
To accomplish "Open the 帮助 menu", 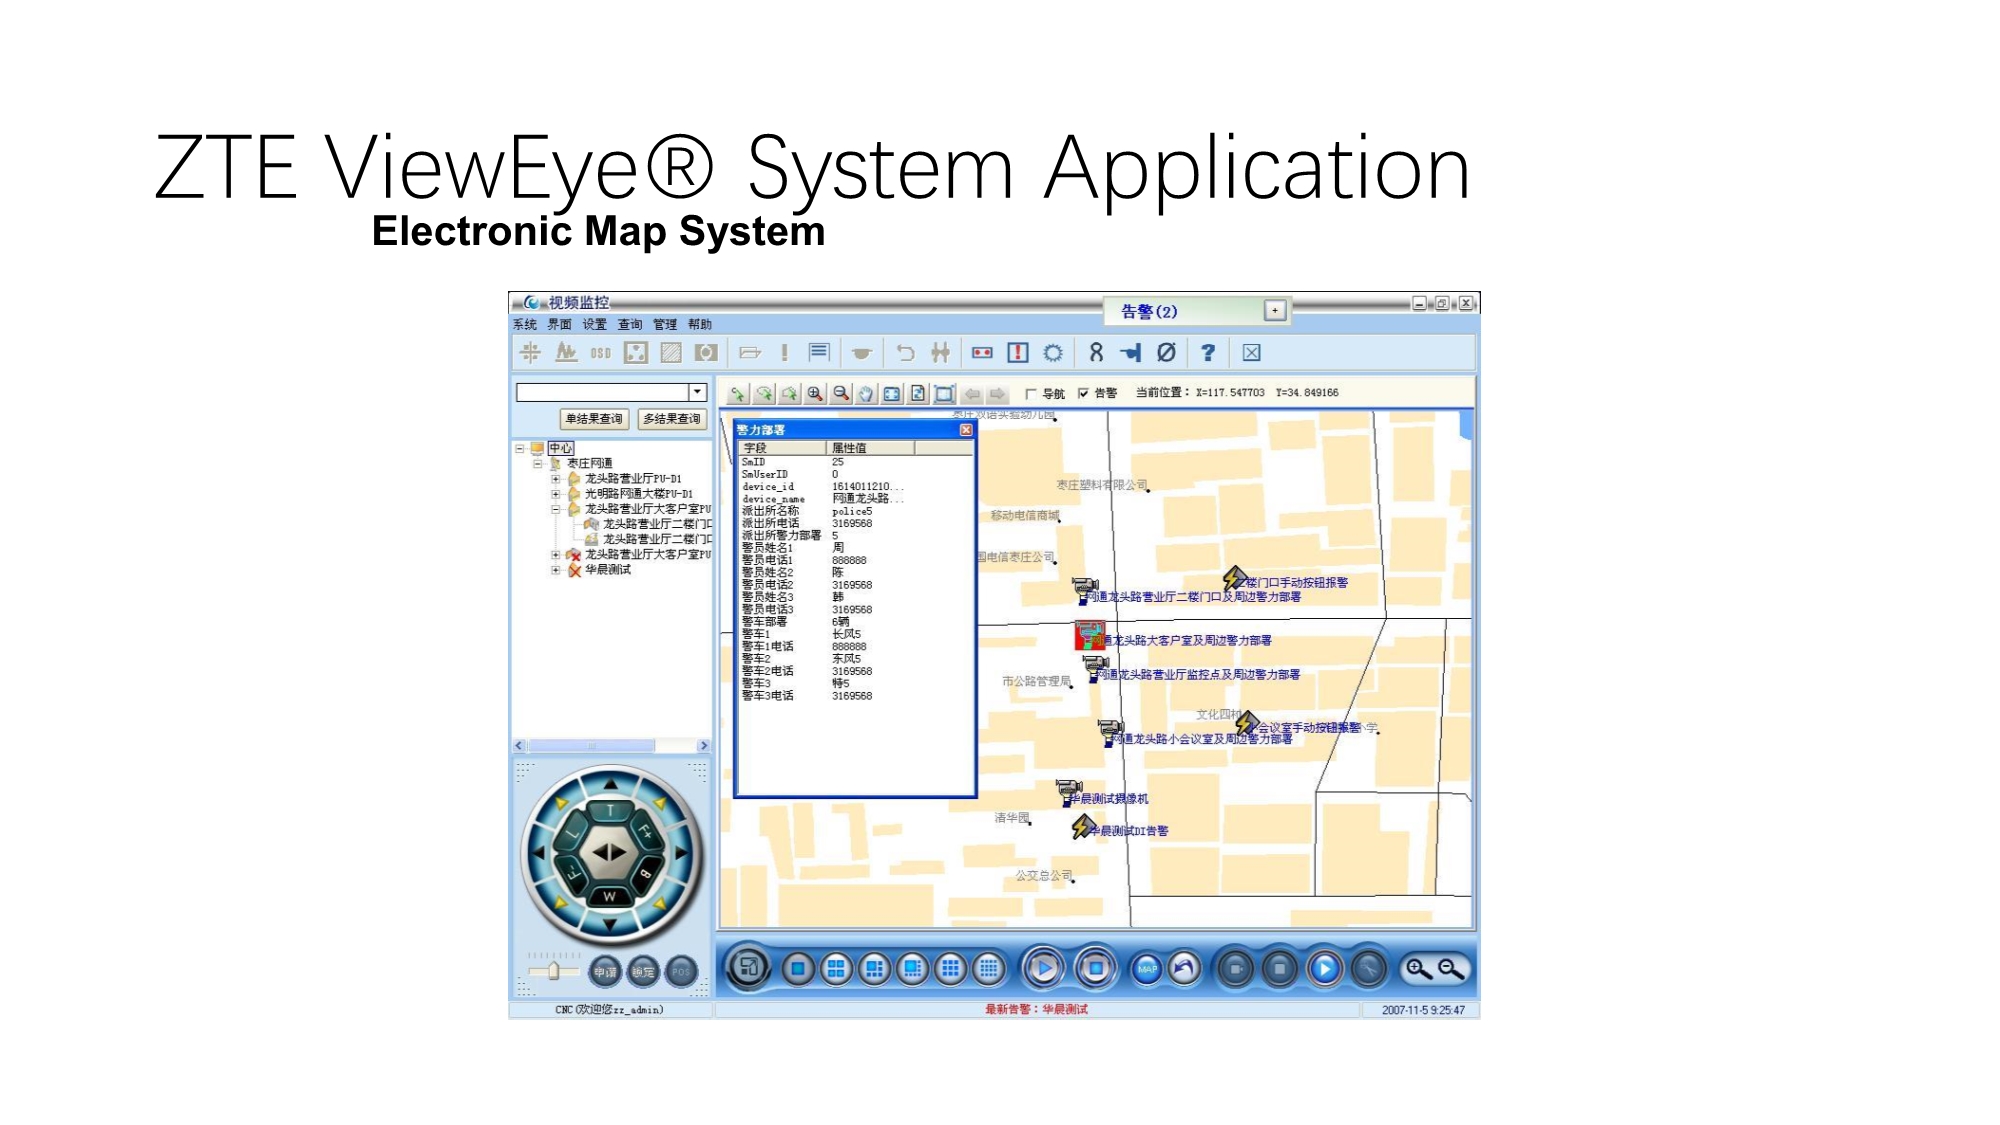I will pyautogui.click(x=700, y=324).
